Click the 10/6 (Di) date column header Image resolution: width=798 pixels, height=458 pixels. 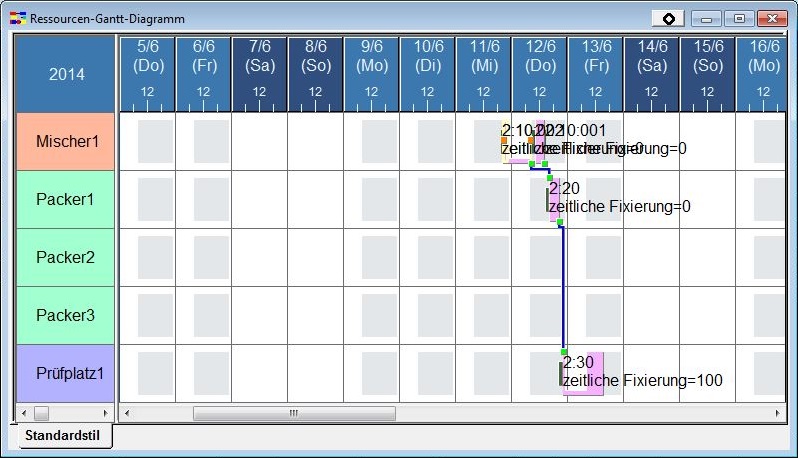428,74
